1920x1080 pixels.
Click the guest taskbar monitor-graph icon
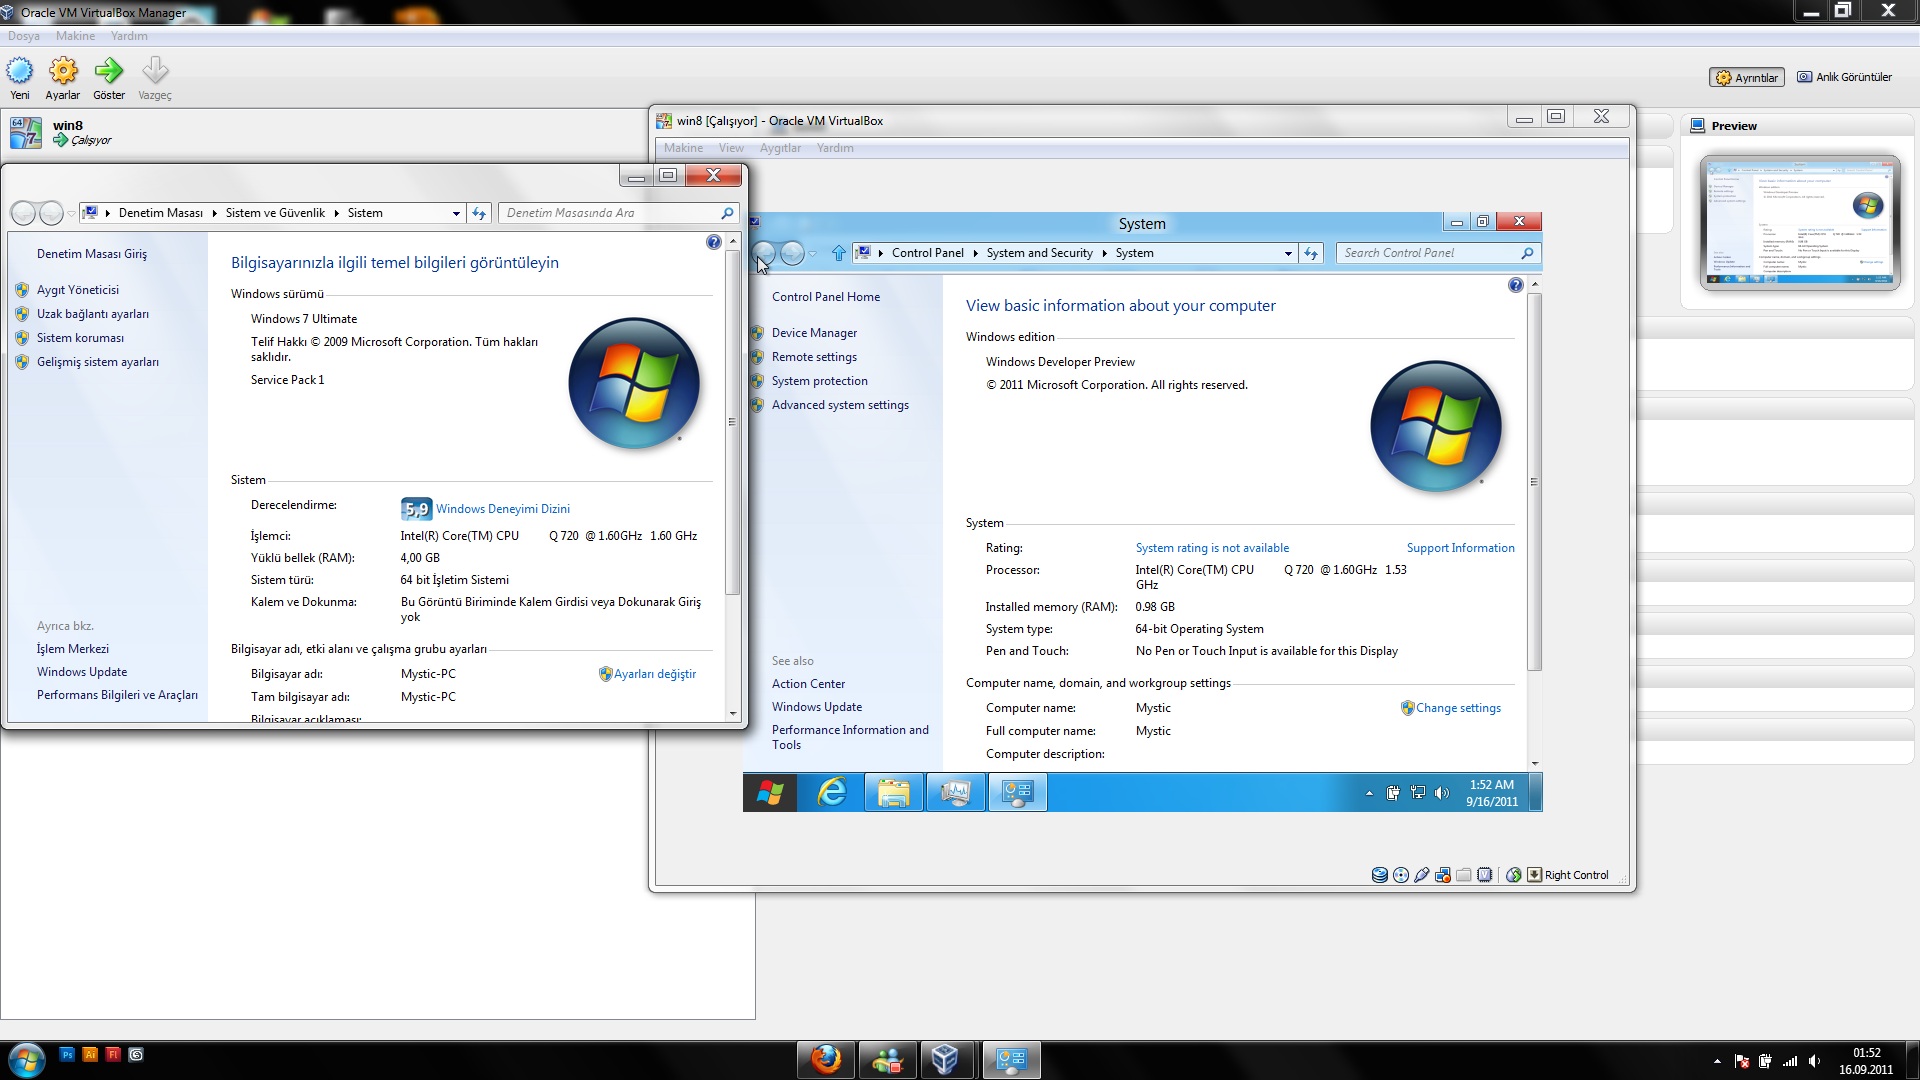[955, 793]
